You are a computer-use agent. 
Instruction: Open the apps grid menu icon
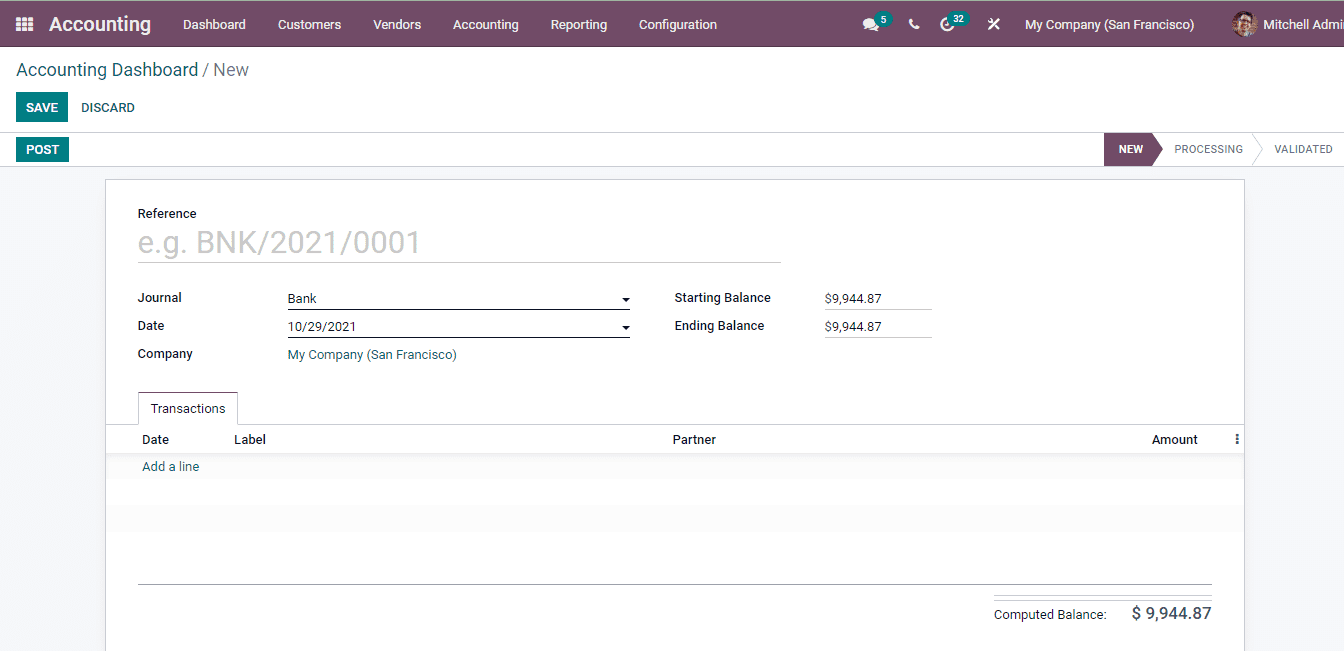coord(23,23)
